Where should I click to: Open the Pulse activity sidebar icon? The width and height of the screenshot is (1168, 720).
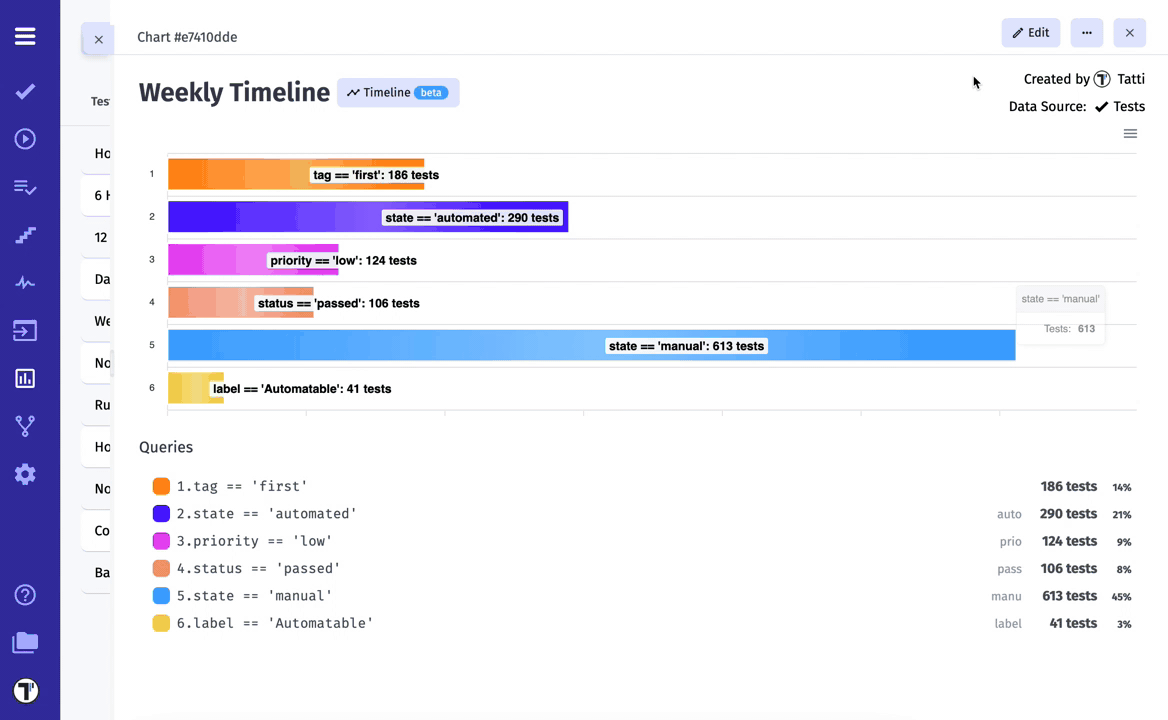25,283
